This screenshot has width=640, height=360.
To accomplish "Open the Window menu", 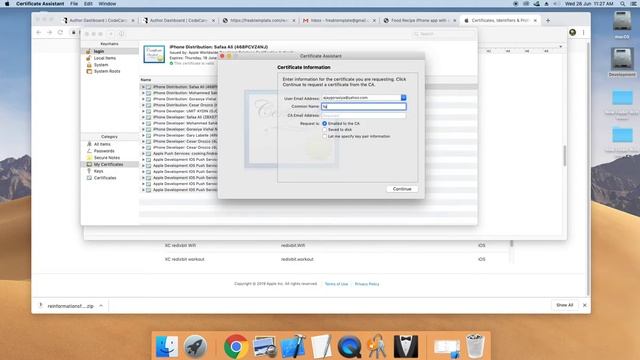I will tap(107, 4).
